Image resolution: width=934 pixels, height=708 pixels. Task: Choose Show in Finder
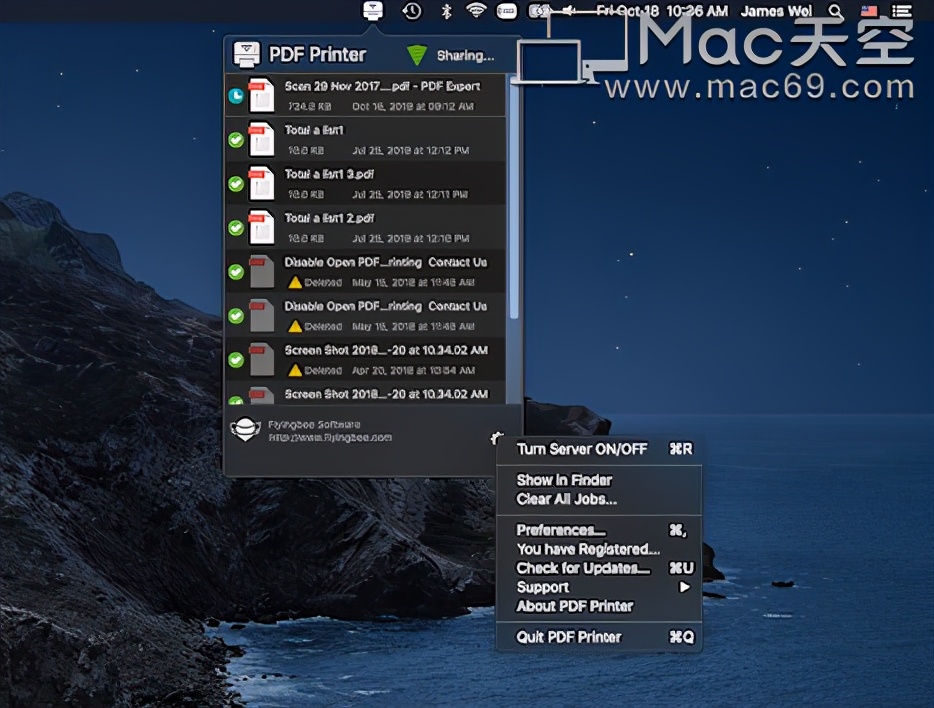point(599,480)
